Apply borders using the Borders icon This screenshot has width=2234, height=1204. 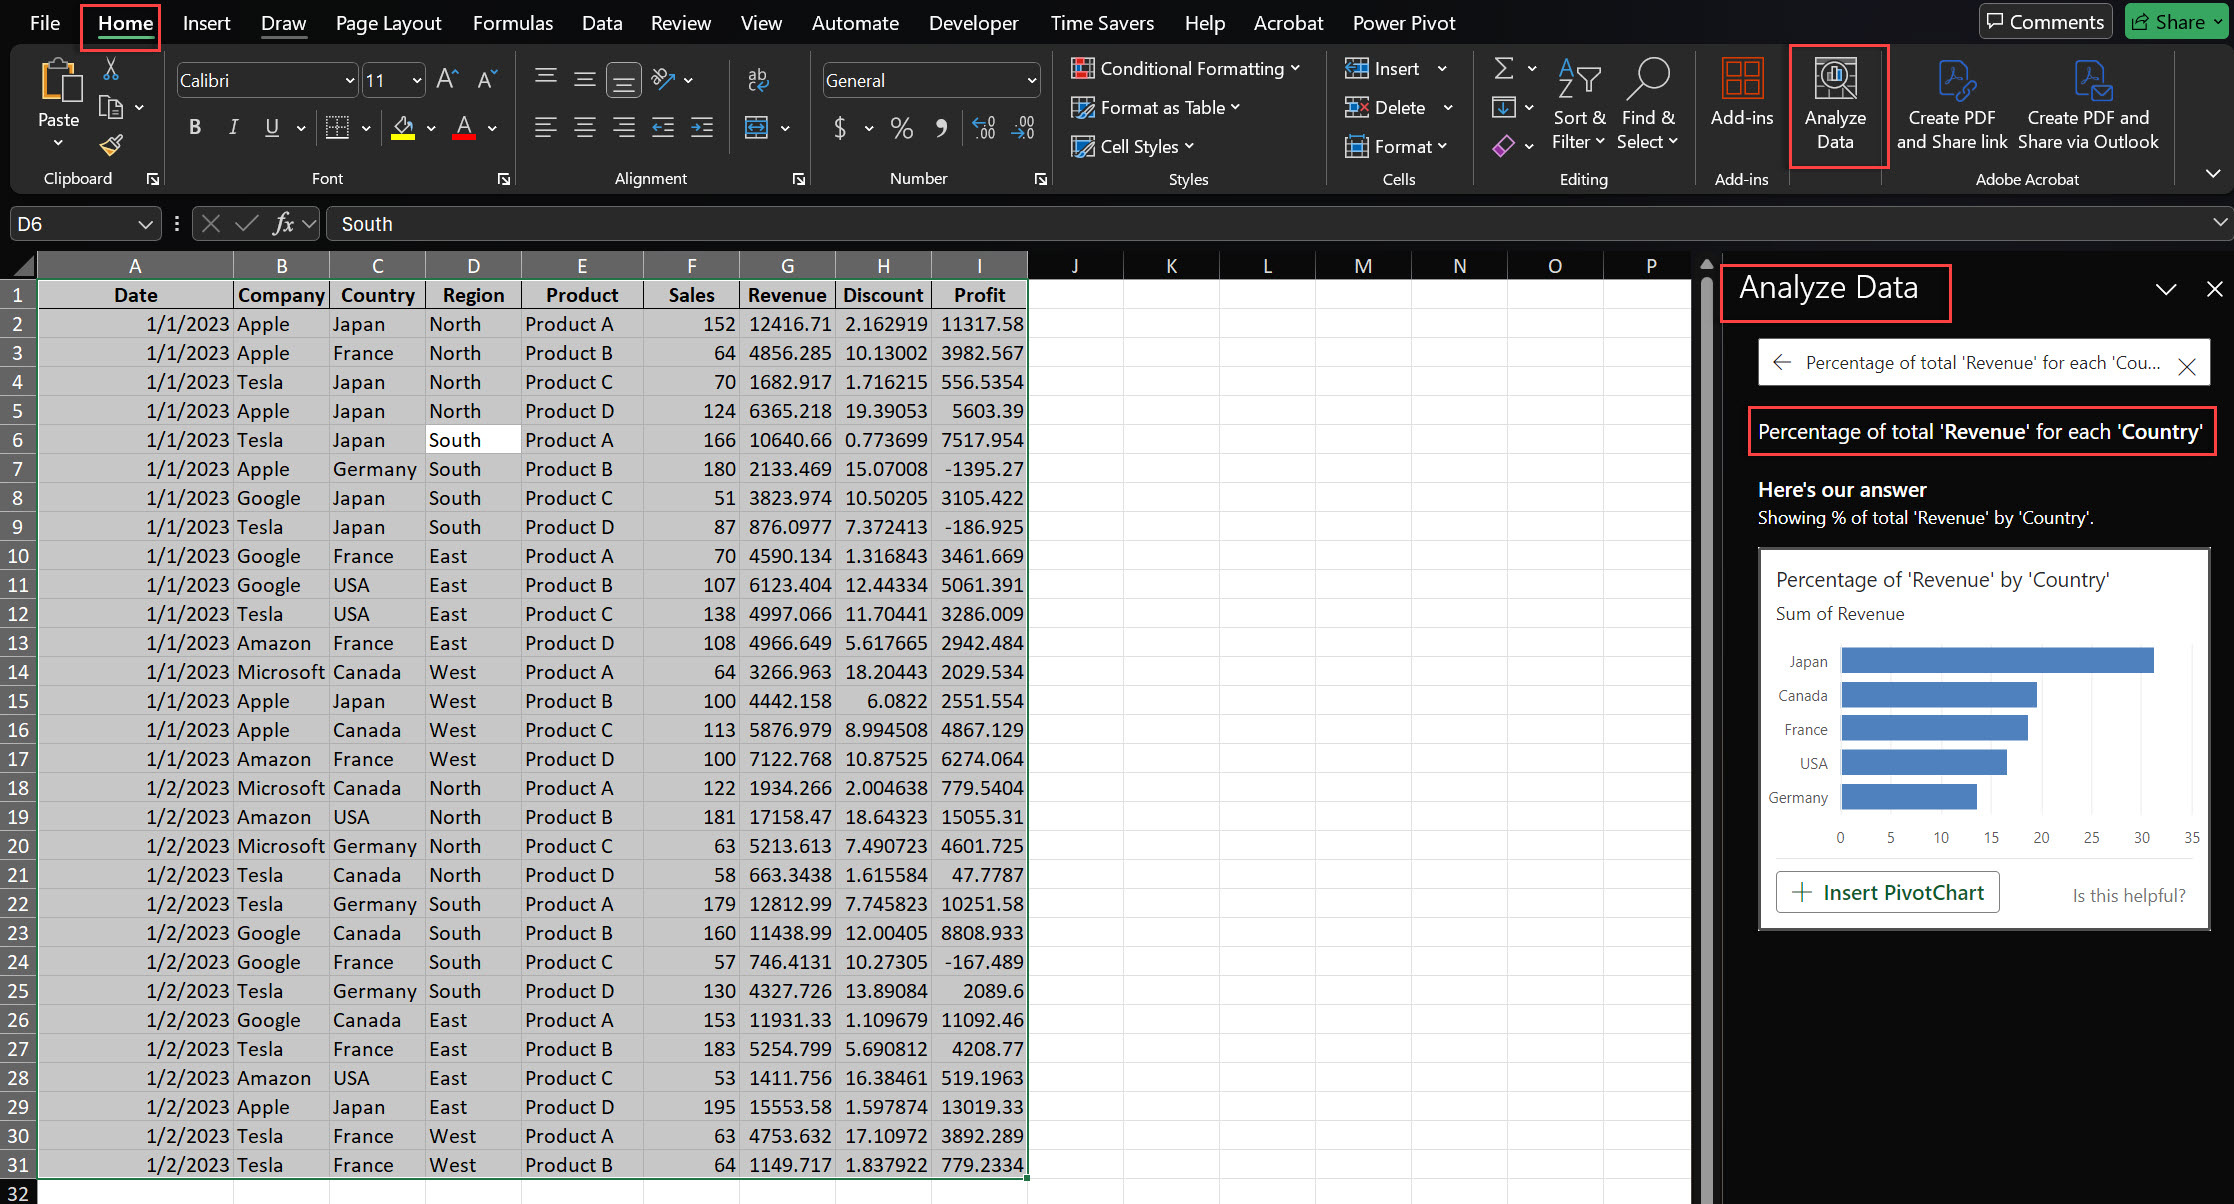(338, 128)
